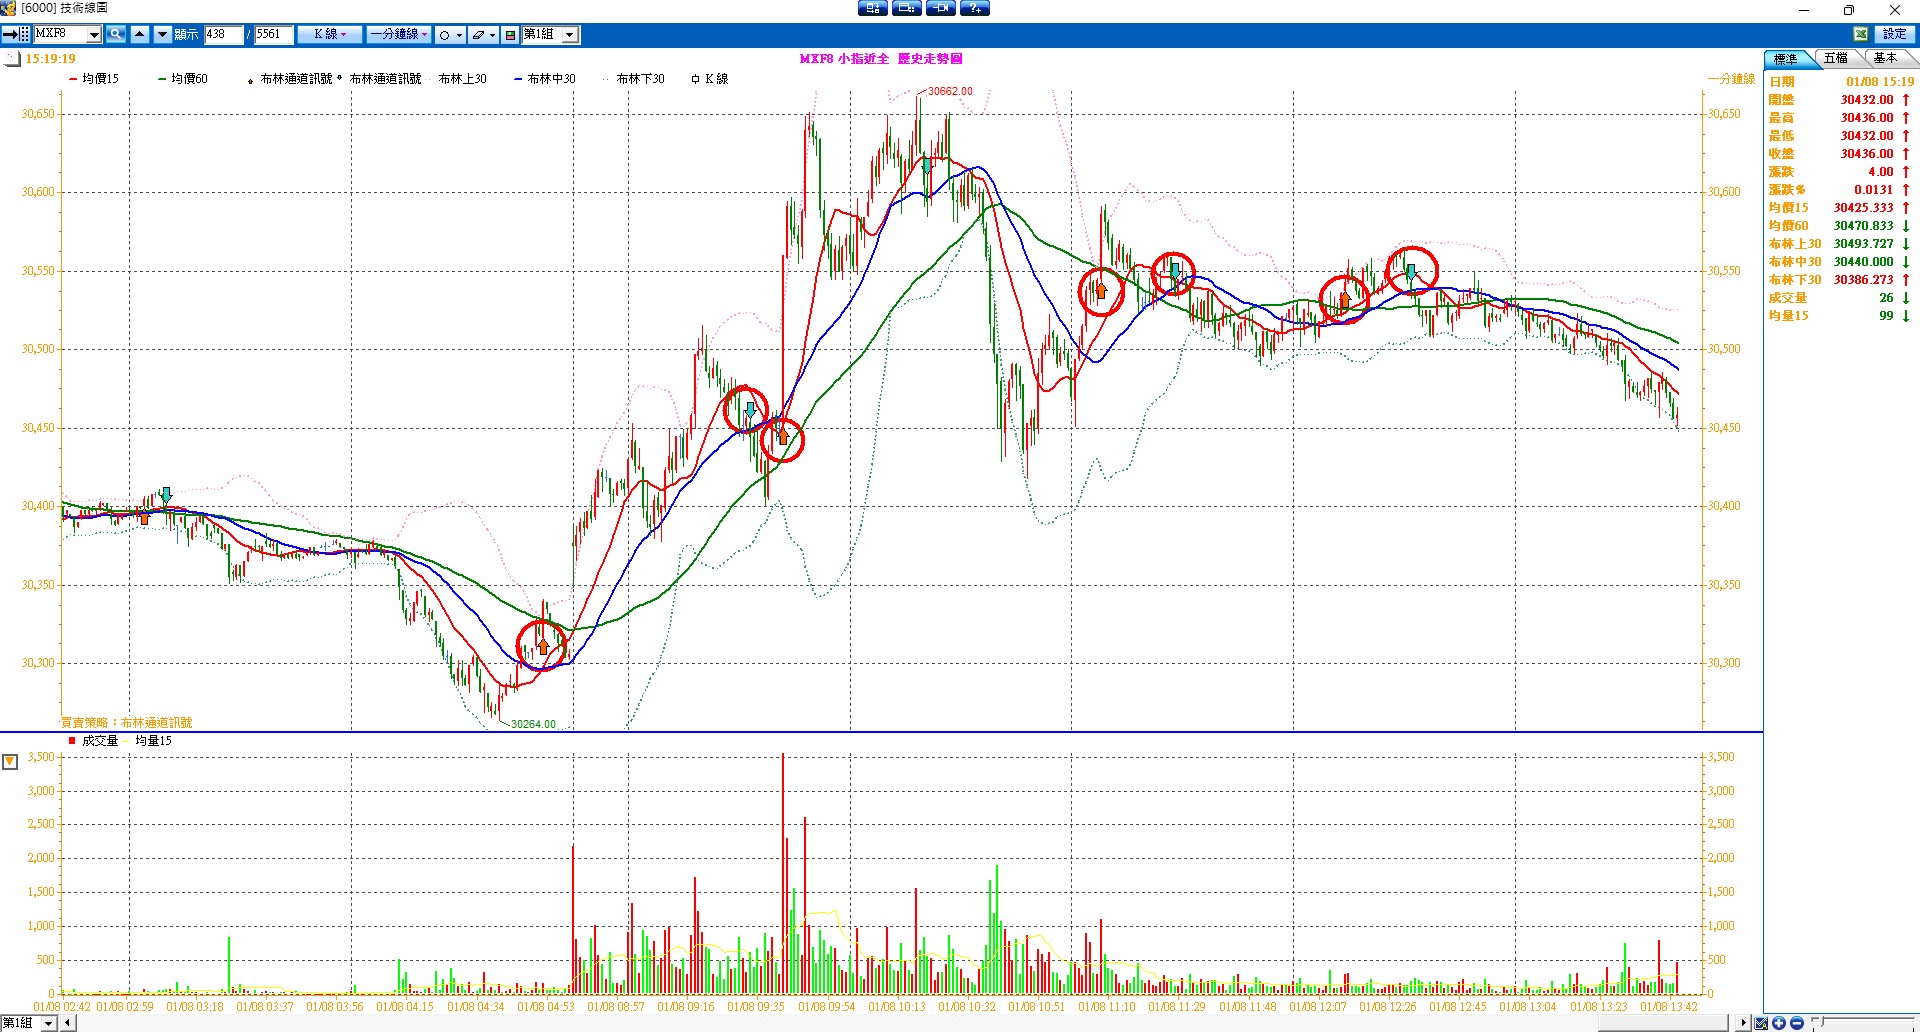Viewport: 1920px width, 1032px height.
Task: Expand the 一分鐘線 timeframe dropdown
Action: coord(398,34)
